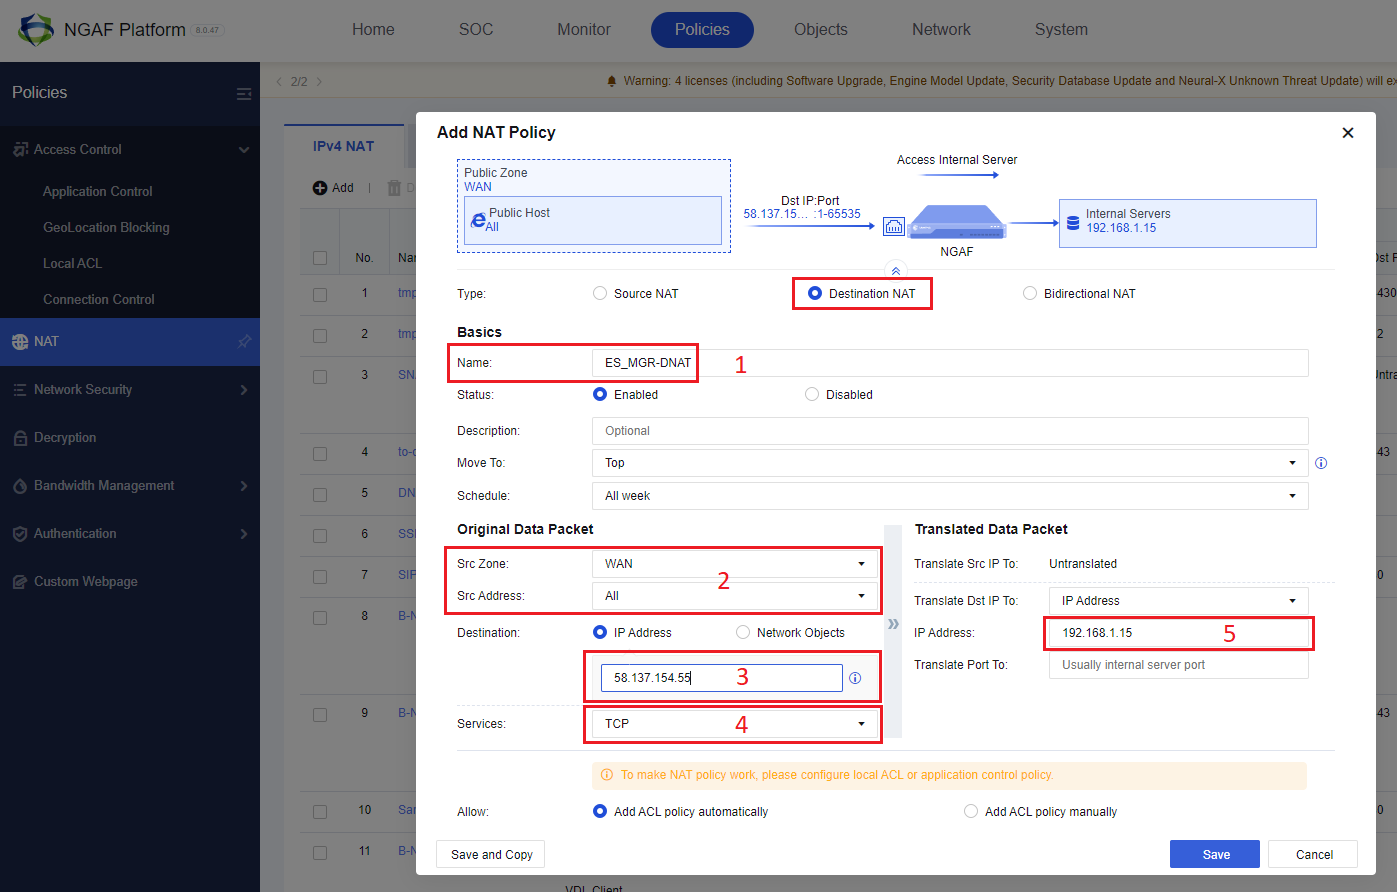Click the Save button

[x=1216, y=854]
